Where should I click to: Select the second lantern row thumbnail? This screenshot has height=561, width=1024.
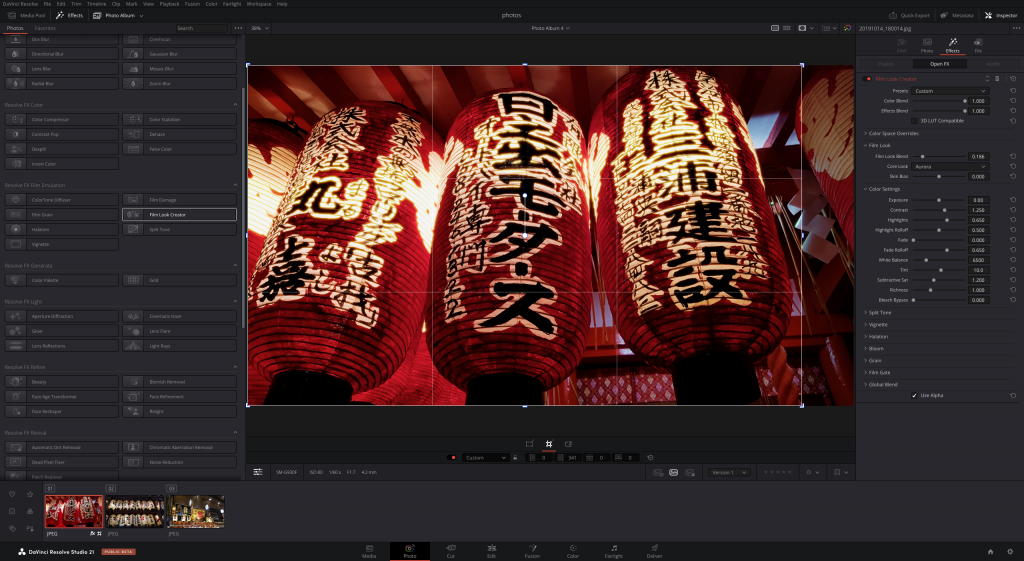pyautogui.click(x=135, y=511)
